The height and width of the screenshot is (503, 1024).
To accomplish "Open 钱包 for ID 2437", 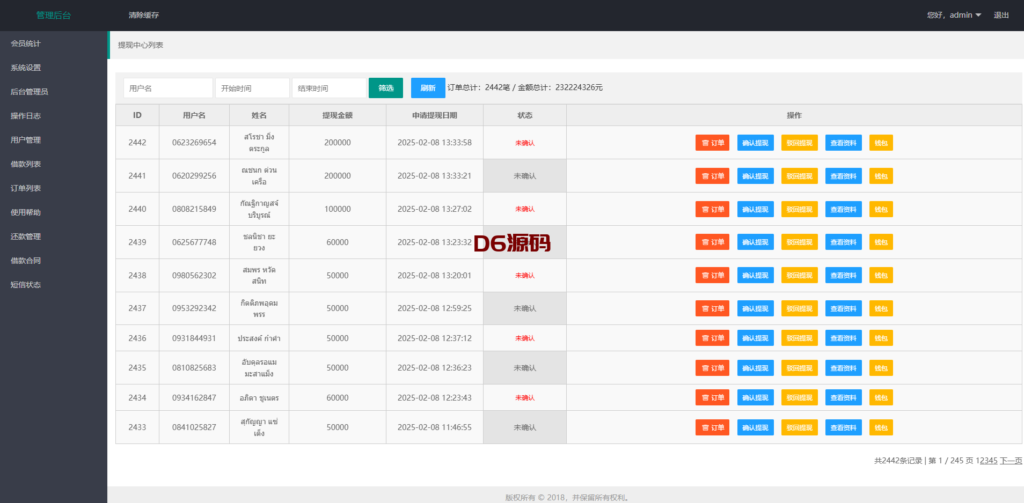I will 880,308.
